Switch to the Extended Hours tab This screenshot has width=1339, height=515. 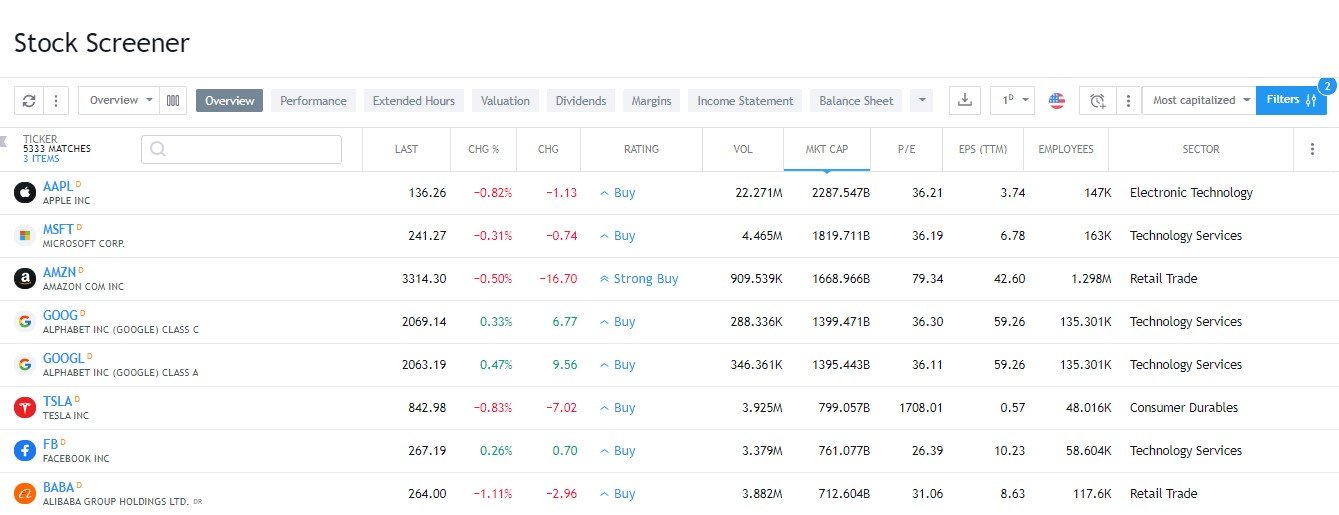(x=414, y=101)
